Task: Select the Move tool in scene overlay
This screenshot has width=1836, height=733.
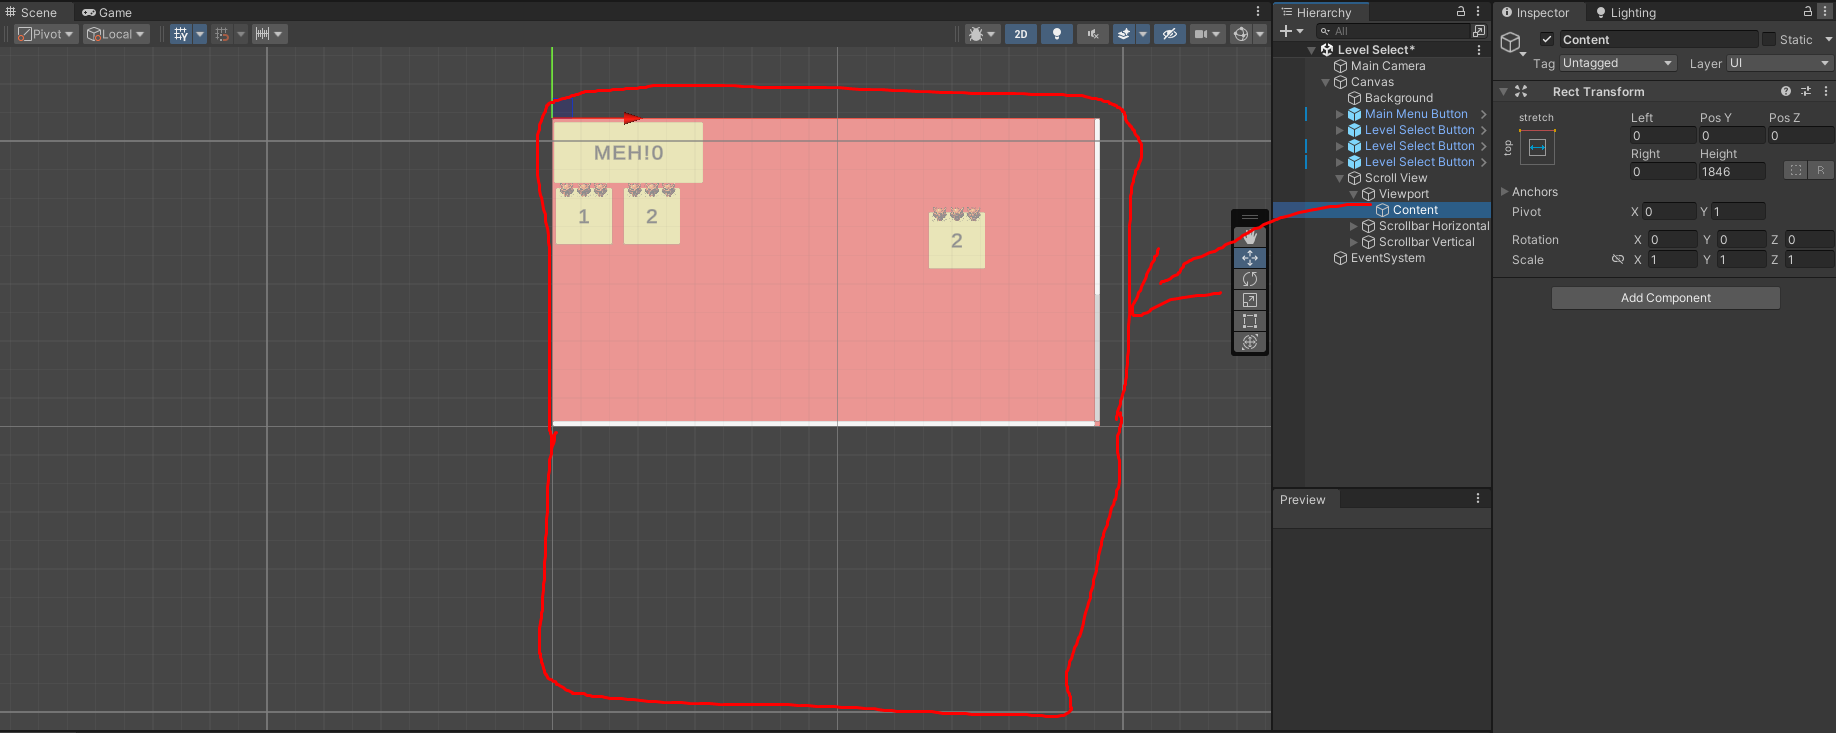Action: point(1250,258)
